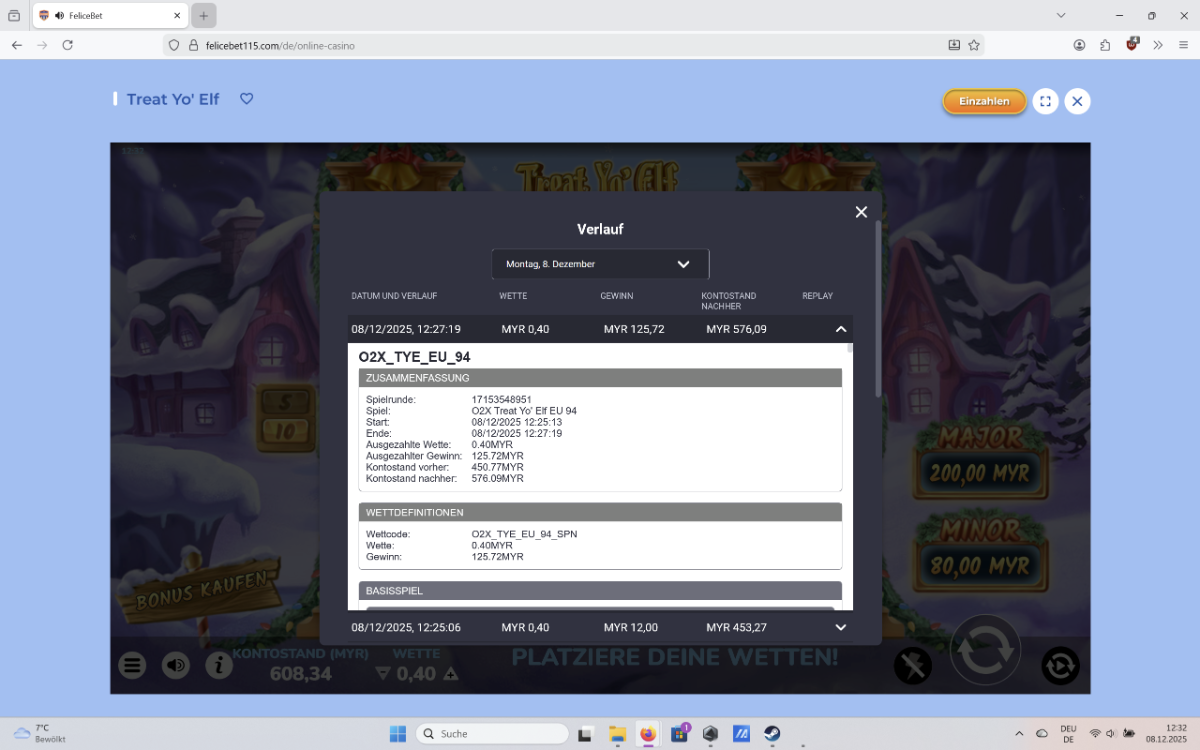This screenshot has height=750, width=1200.
Task: Click the Bonus Kaufen sign
Action: pyautogui.click(x=203, y=591)
